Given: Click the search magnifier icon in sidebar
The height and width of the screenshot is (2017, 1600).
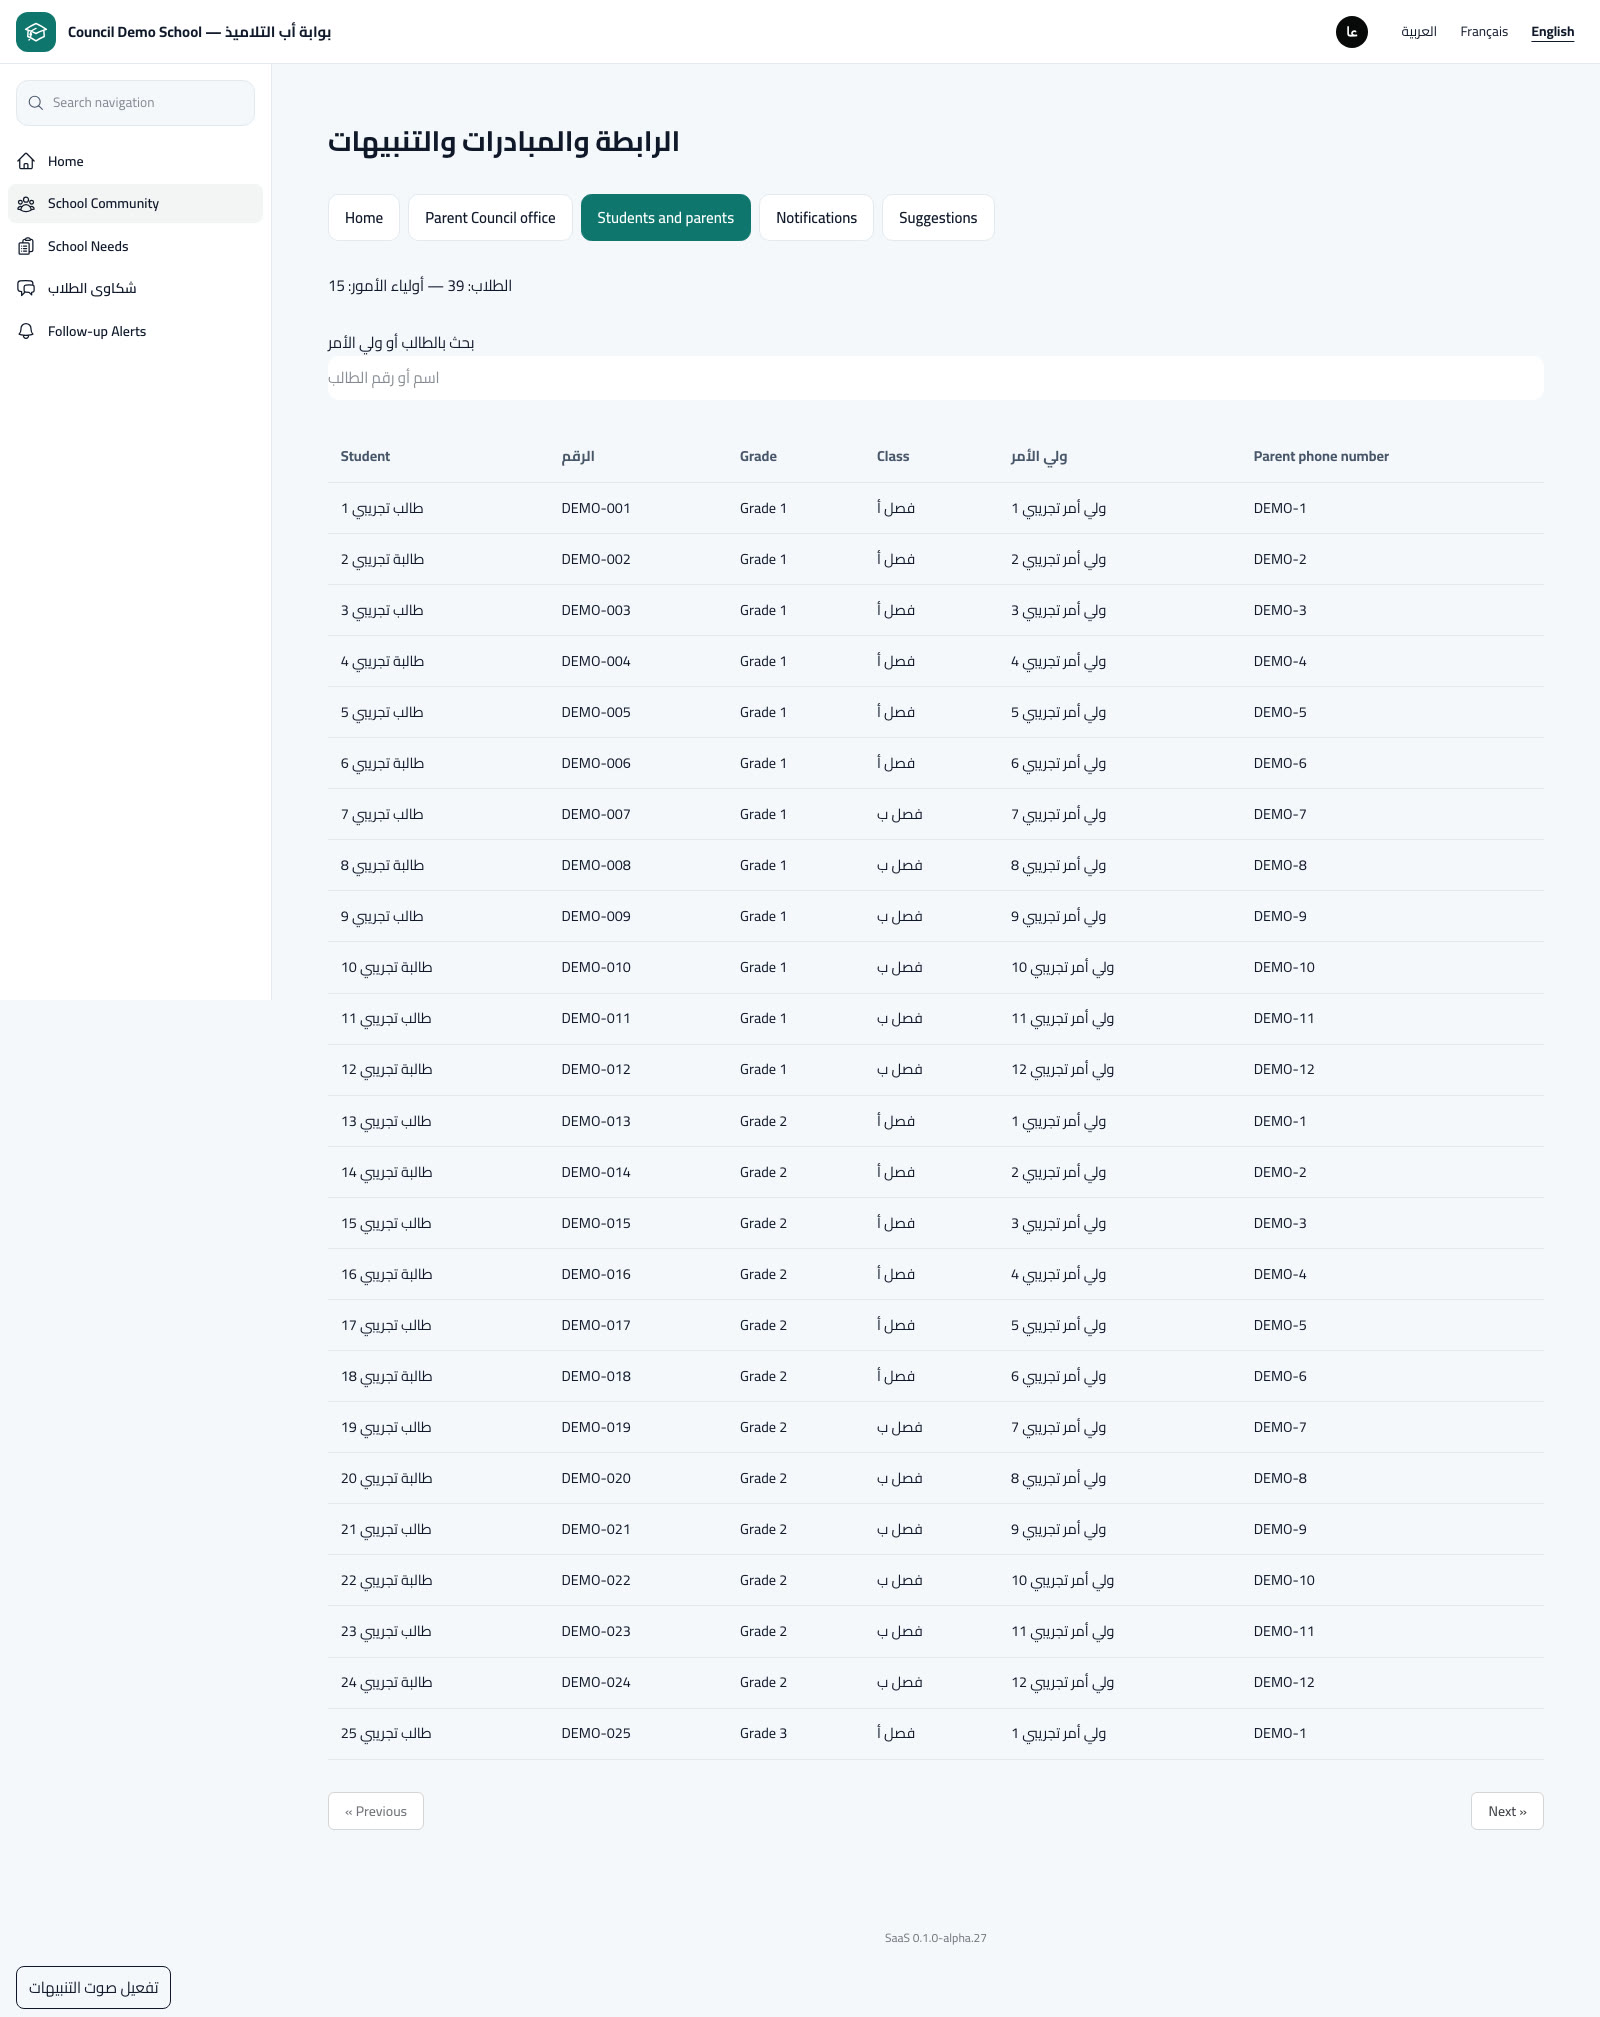Looking at the screenshot, I should pos(36,103).
